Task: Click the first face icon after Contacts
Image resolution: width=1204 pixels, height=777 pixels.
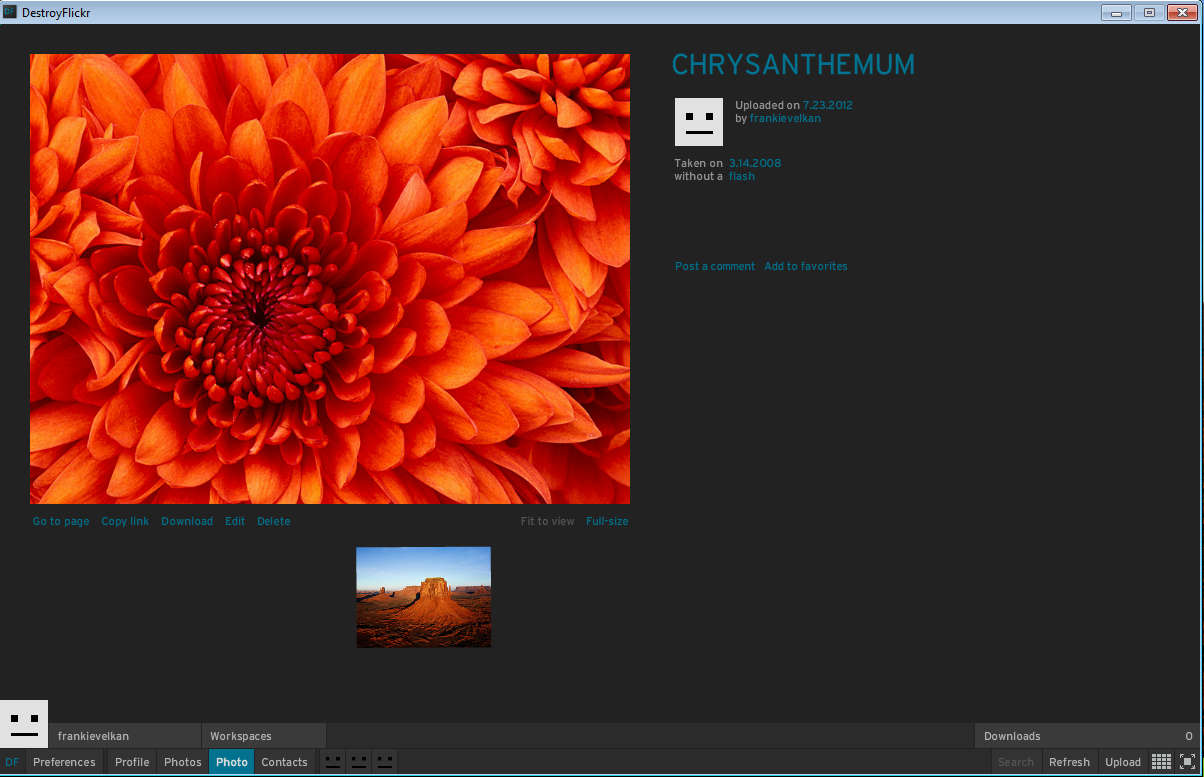Action: click(x=333, y=762)
